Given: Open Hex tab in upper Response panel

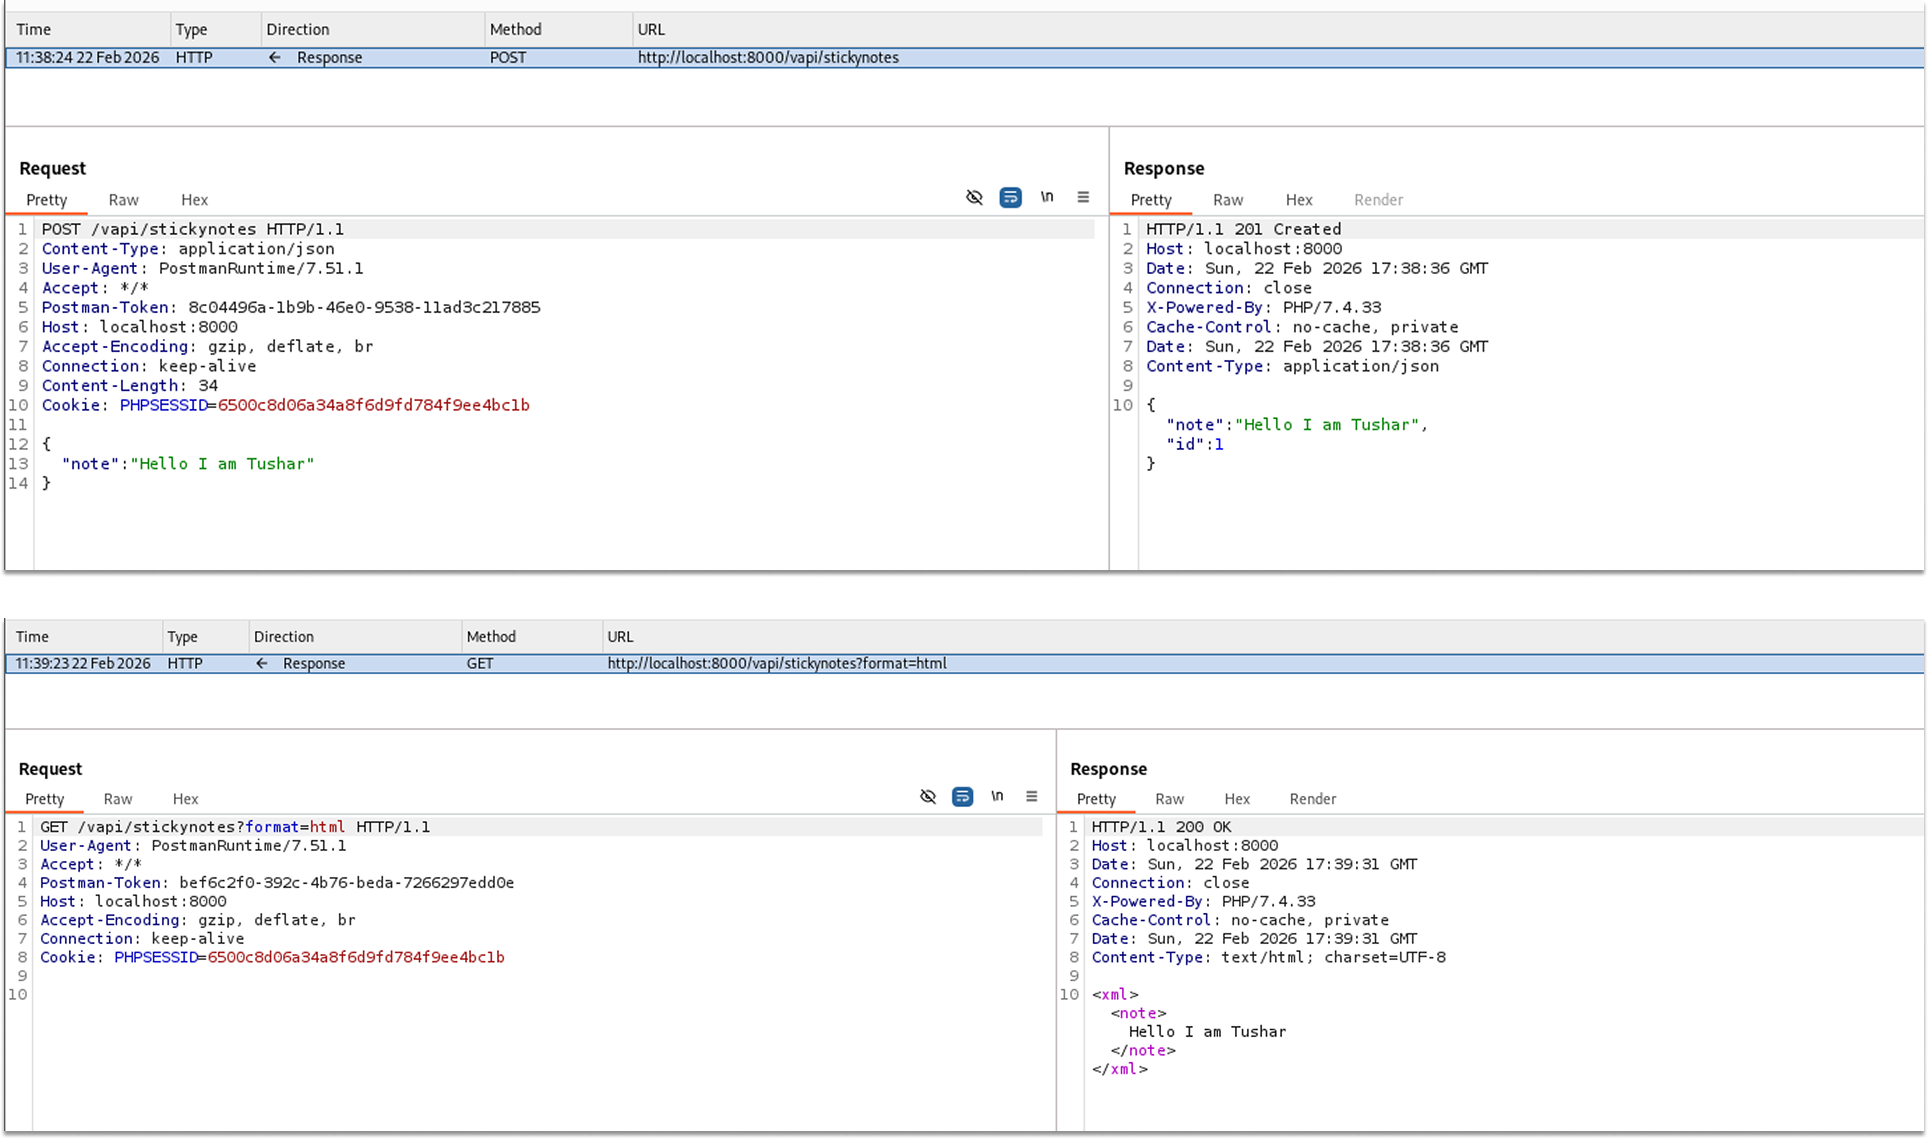Looking at the screenshot, I should [x=1298, y=200].
